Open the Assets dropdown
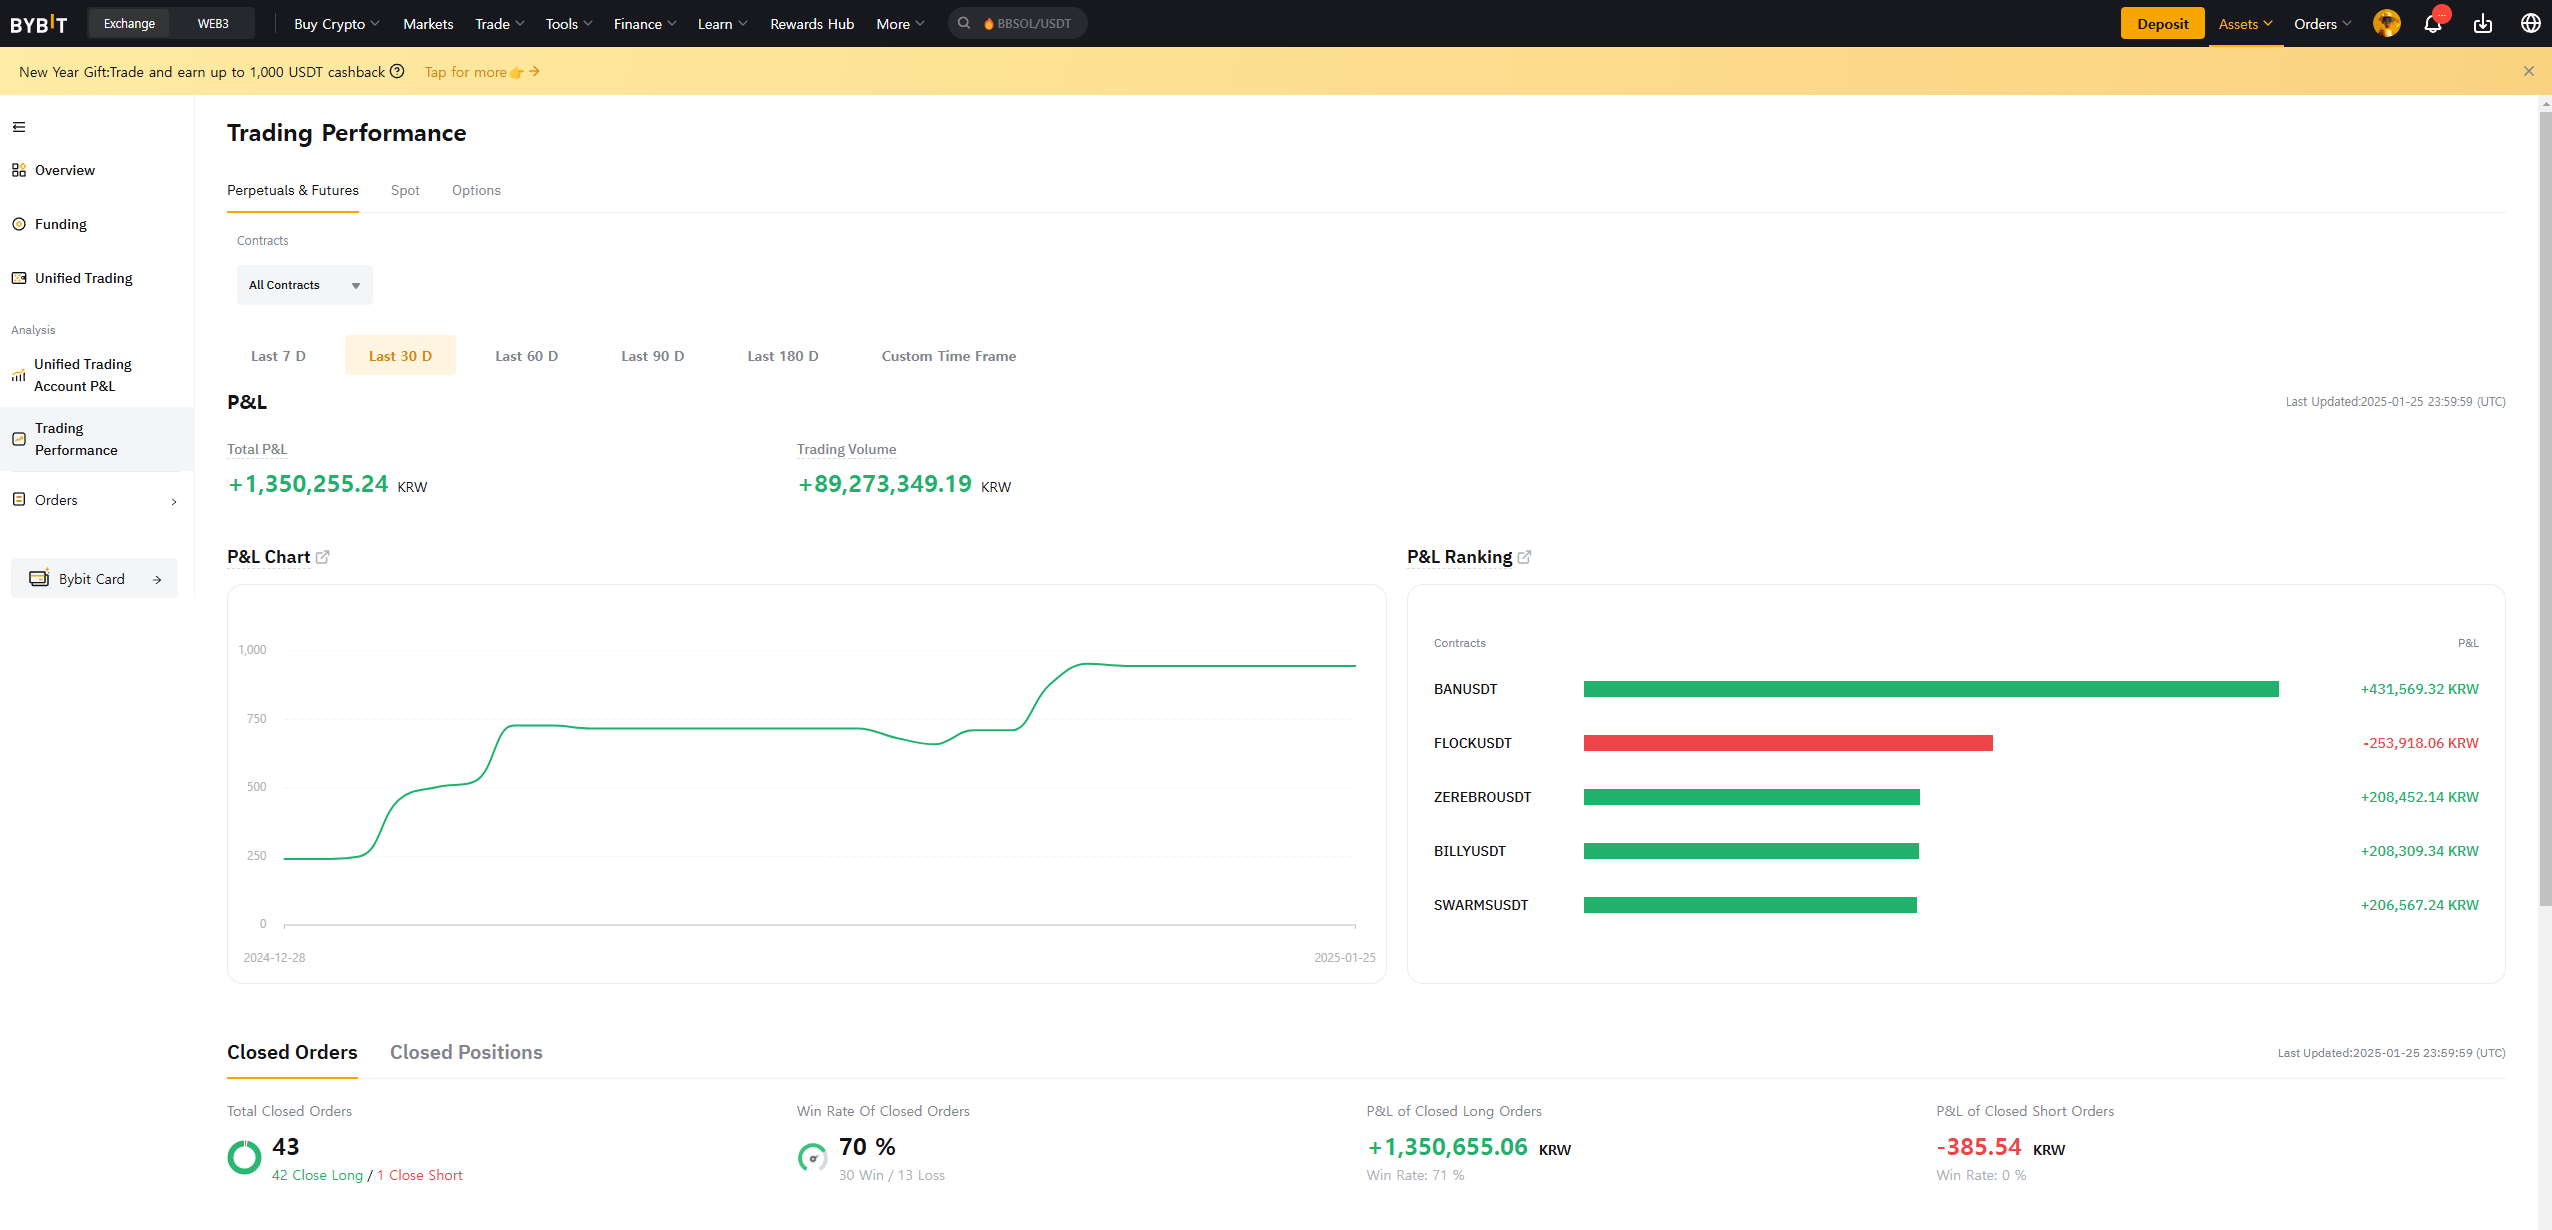This screenshot has height=1230, width=2552. [x=2246, y=24]
